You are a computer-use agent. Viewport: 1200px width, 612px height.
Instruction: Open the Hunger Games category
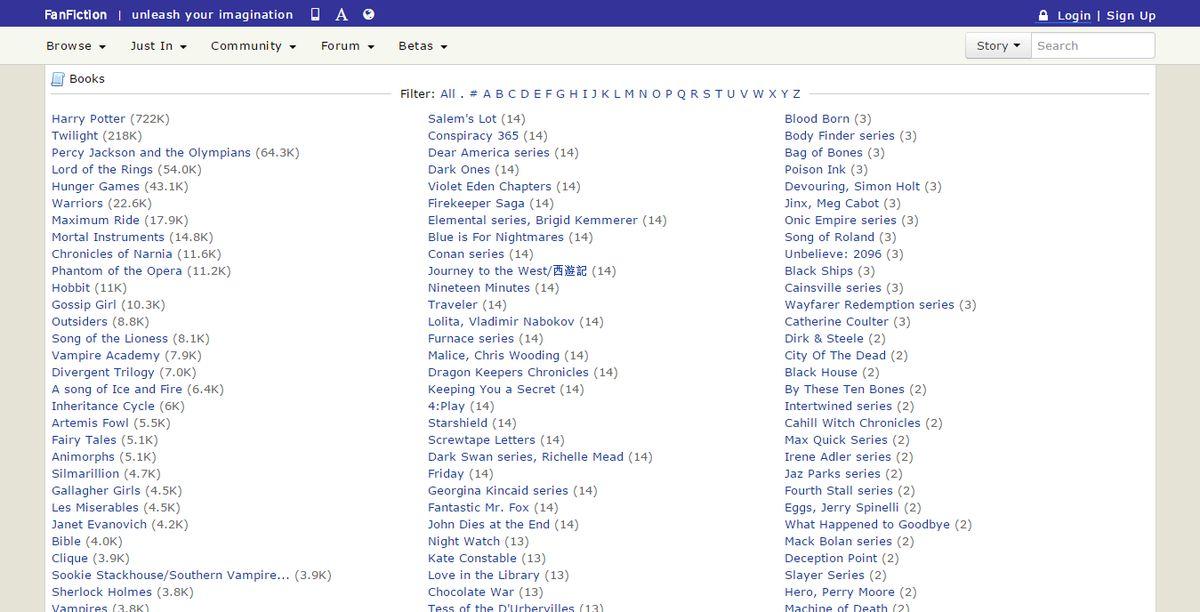[x=96, y=187]
